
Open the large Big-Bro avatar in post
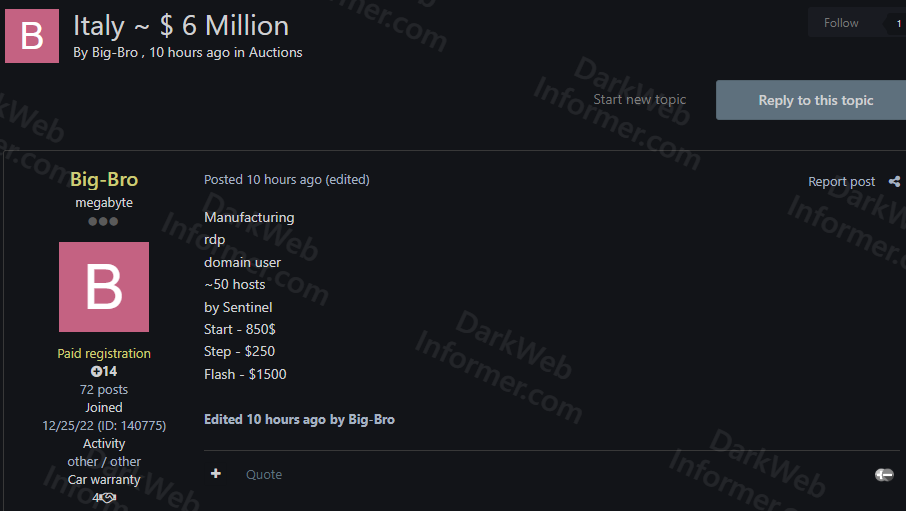pyautogui.click(x=104, y=287)
